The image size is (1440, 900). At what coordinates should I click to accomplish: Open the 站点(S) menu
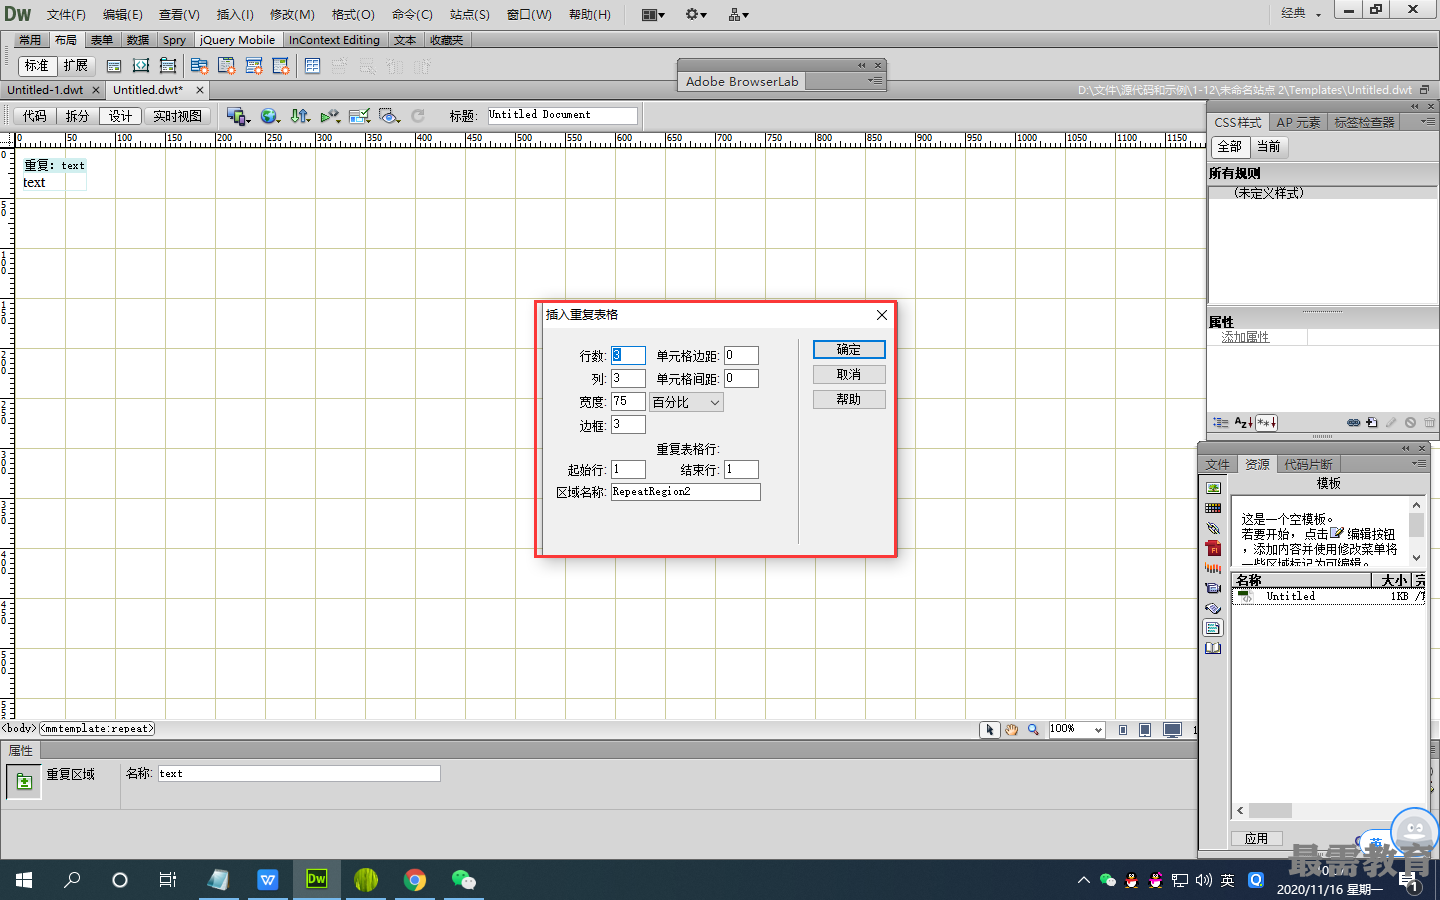click(x=469, y=14)
